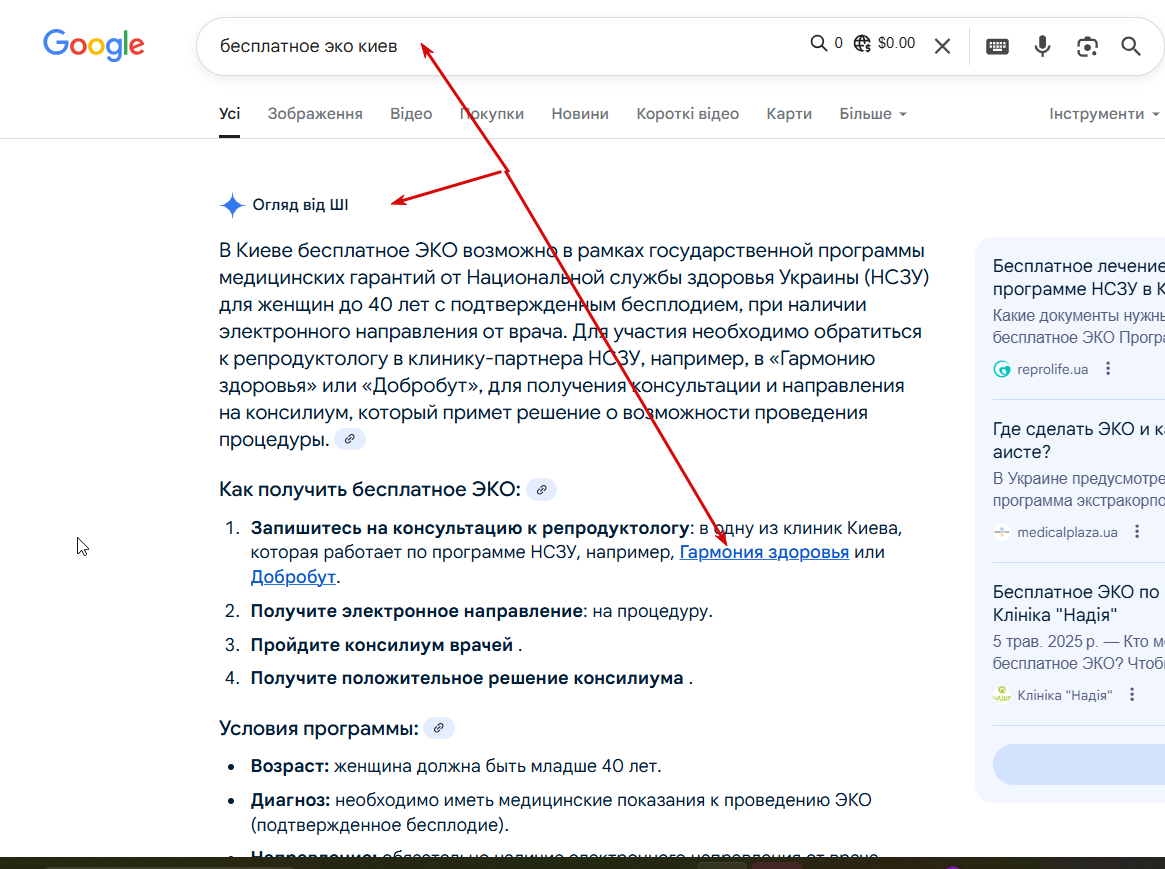Open 'Бесплатное ЭКО по' Клініка Надія card
1165x869 pixels.
[x=1079, y=603]
